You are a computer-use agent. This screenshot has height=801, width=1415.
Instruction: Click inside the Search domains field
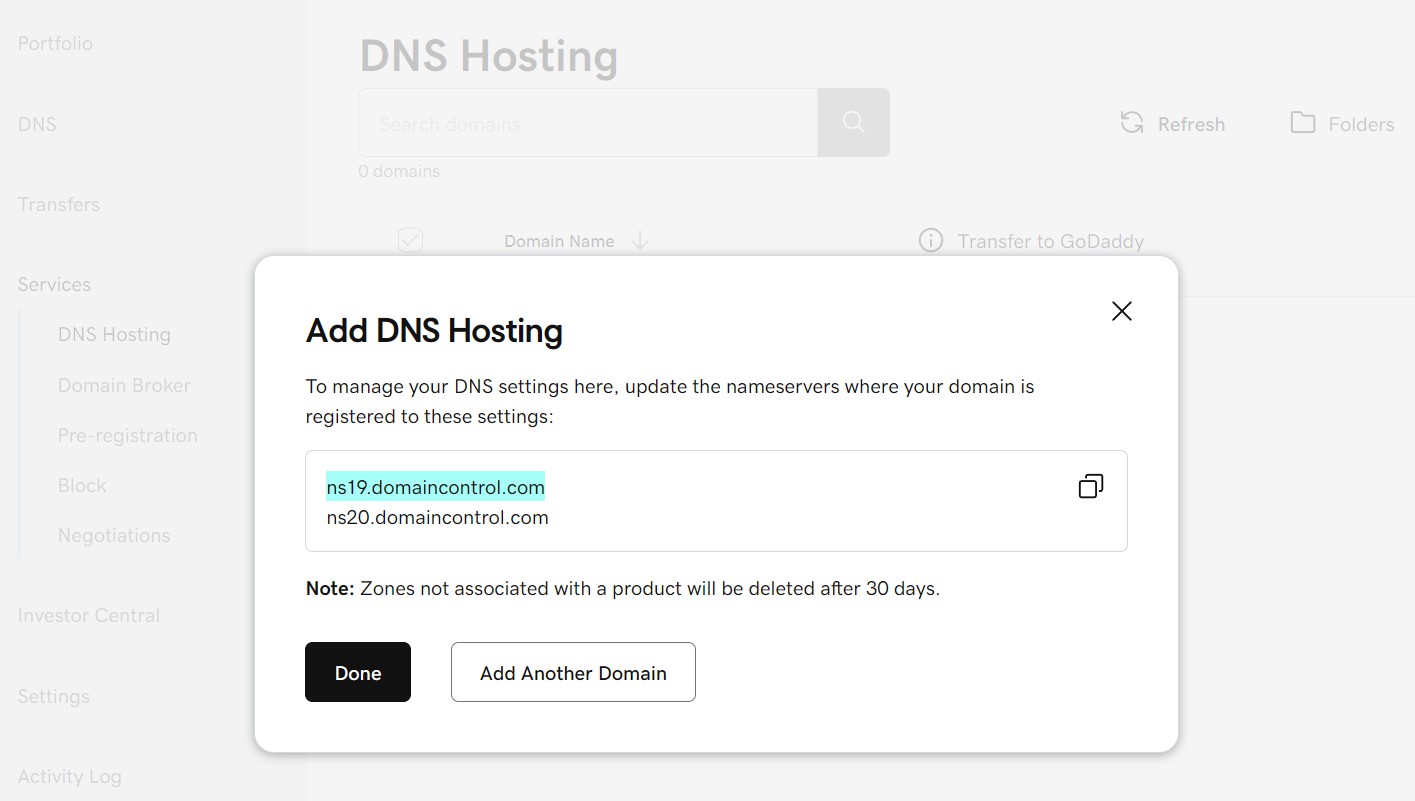[587, 122]
